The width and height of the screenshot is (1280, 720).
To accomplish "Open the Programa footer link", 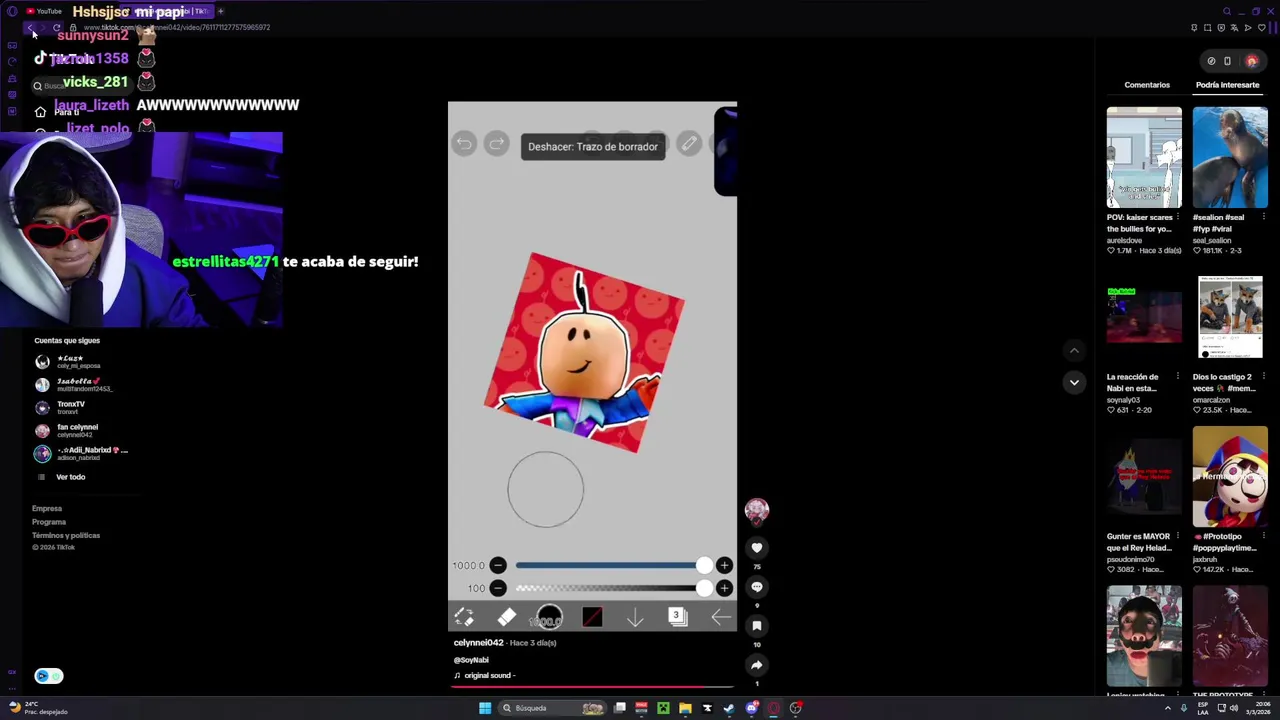I will 49,522.
